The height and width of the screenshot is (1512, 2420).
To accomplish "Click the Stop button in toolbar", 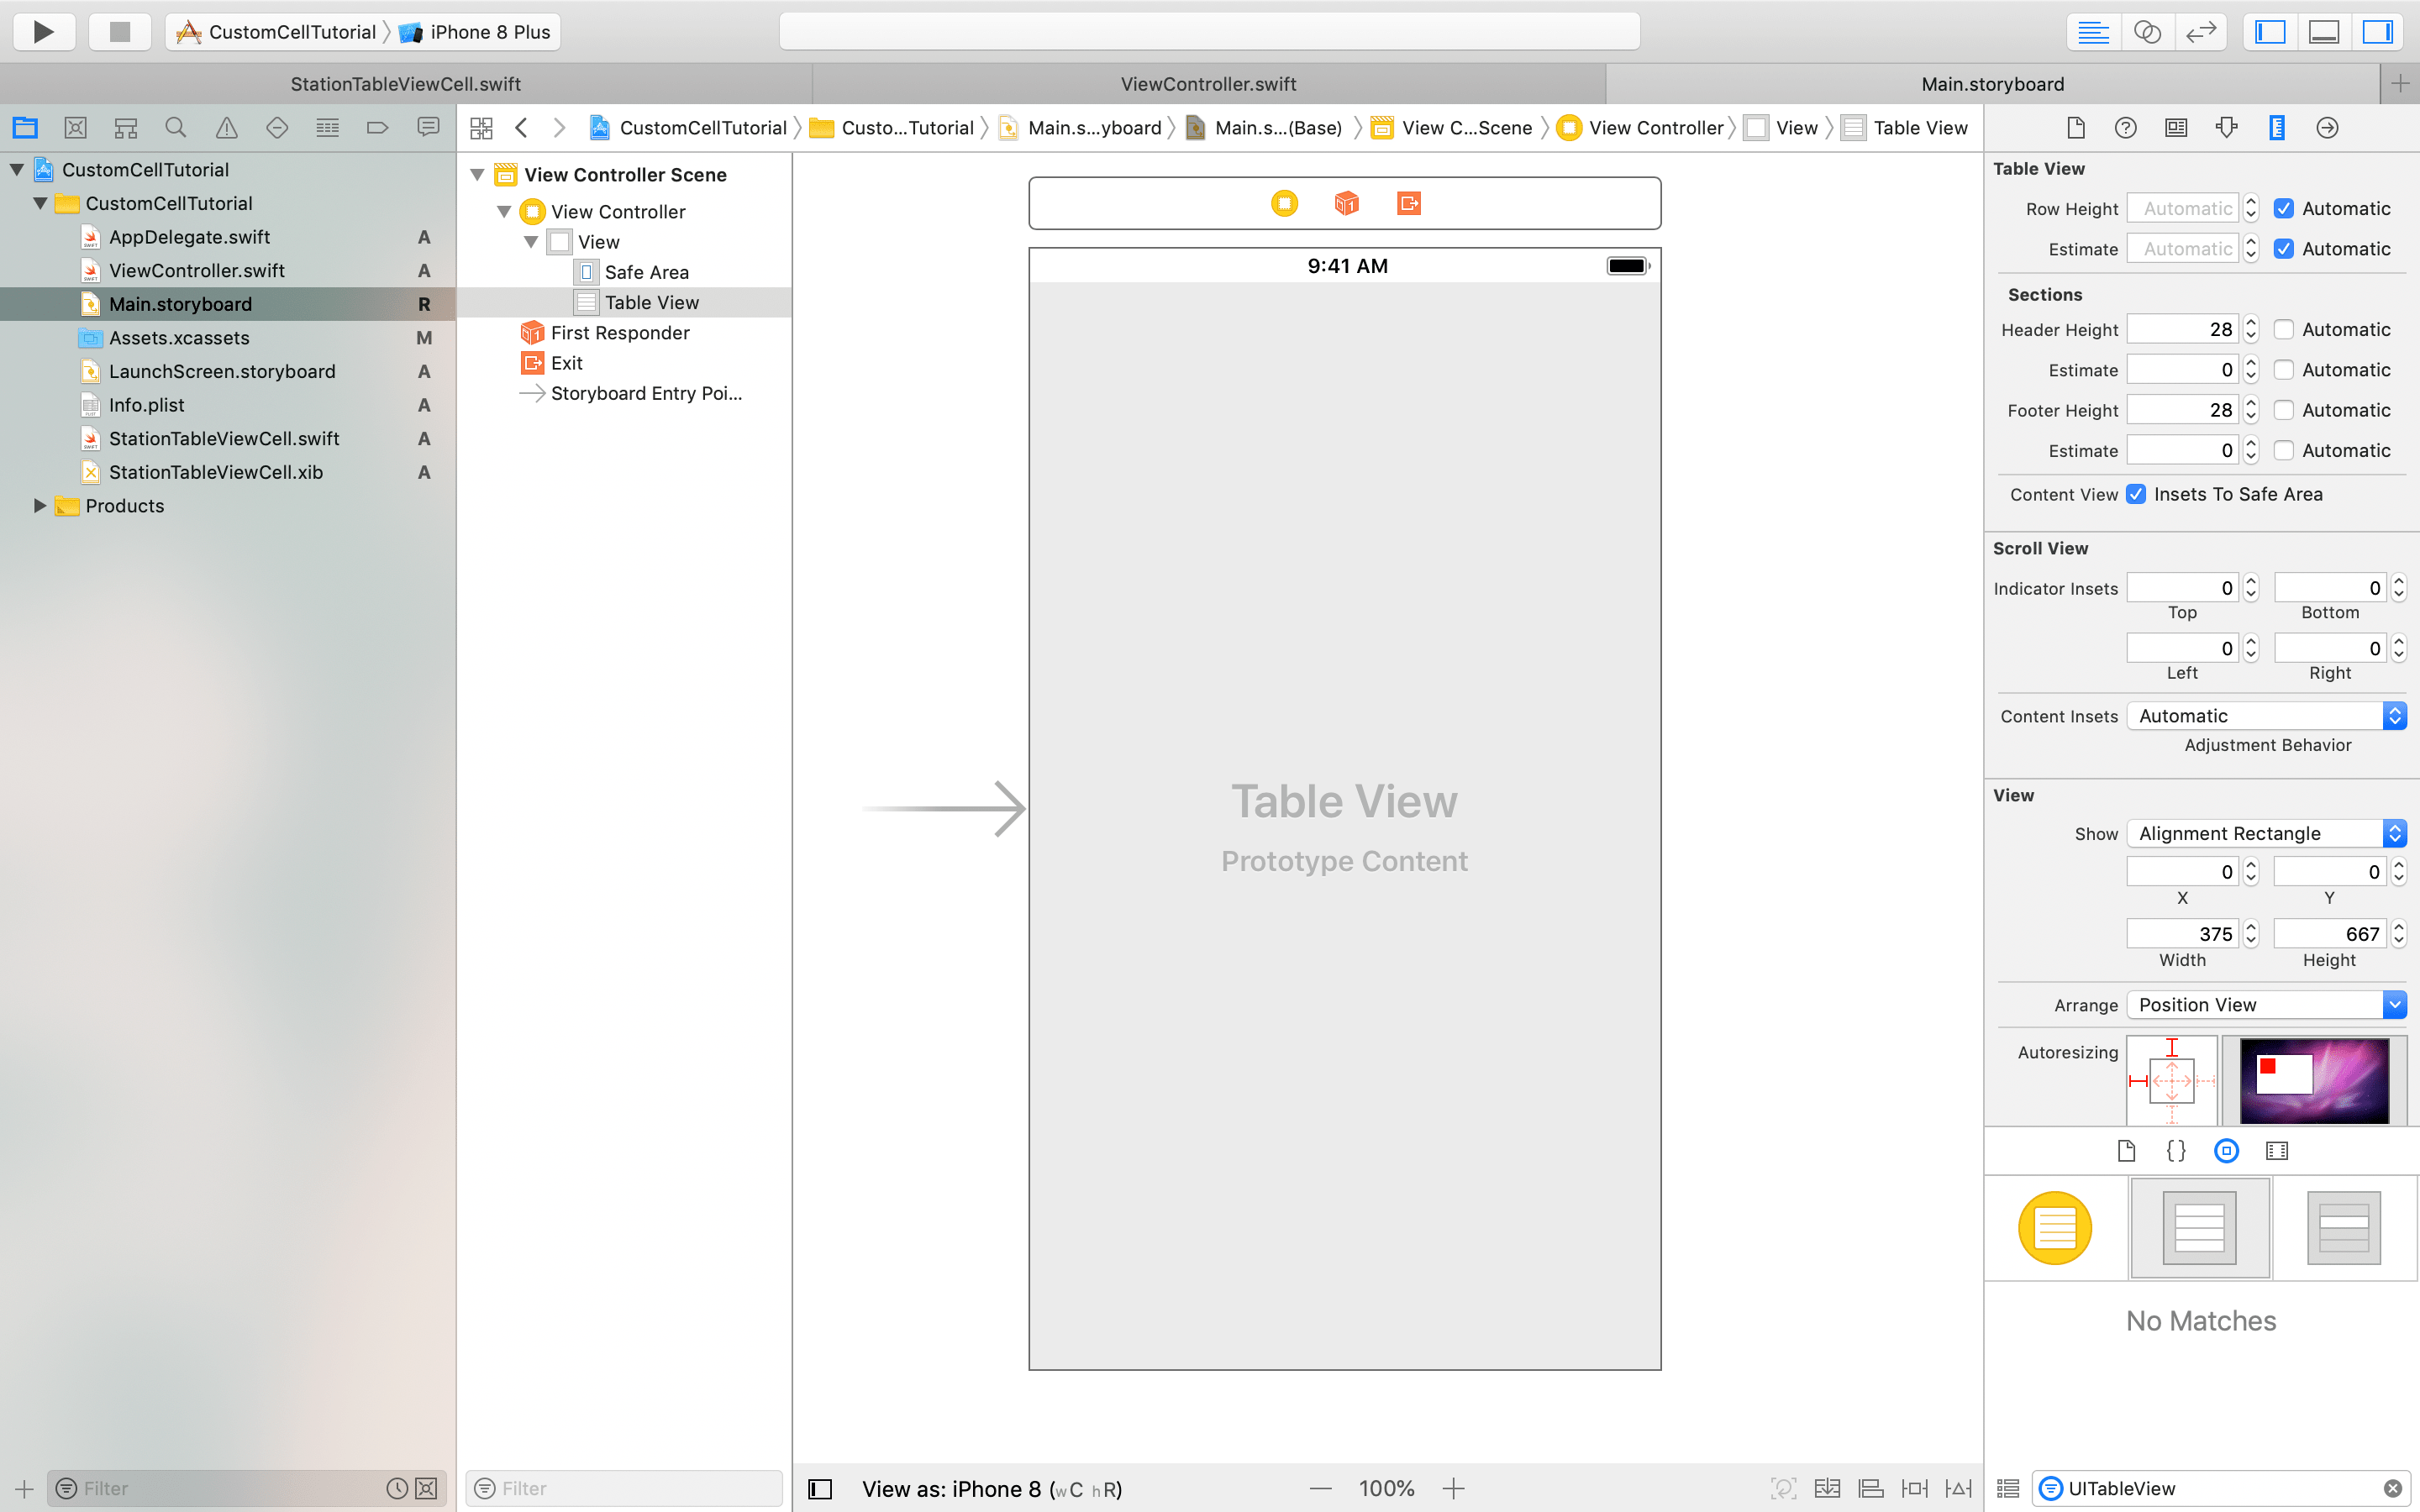I will [x=120, y=32].
